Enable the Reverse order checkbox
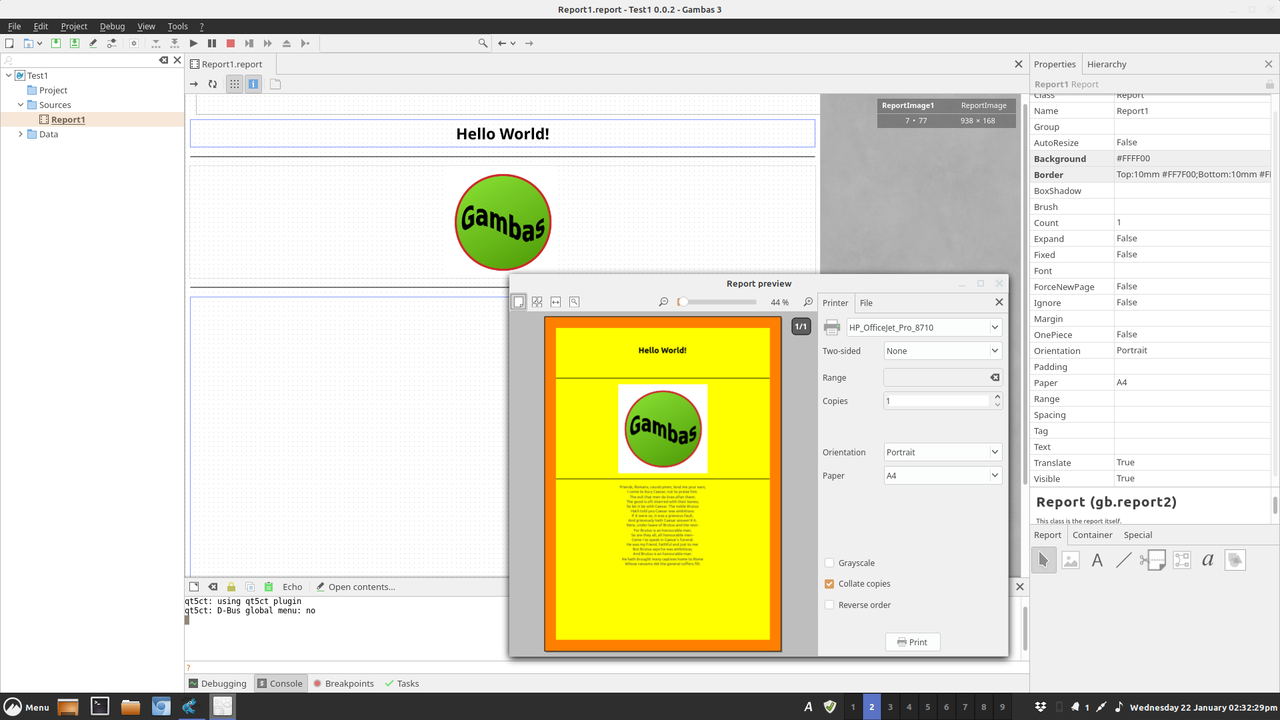 point(829,605)
